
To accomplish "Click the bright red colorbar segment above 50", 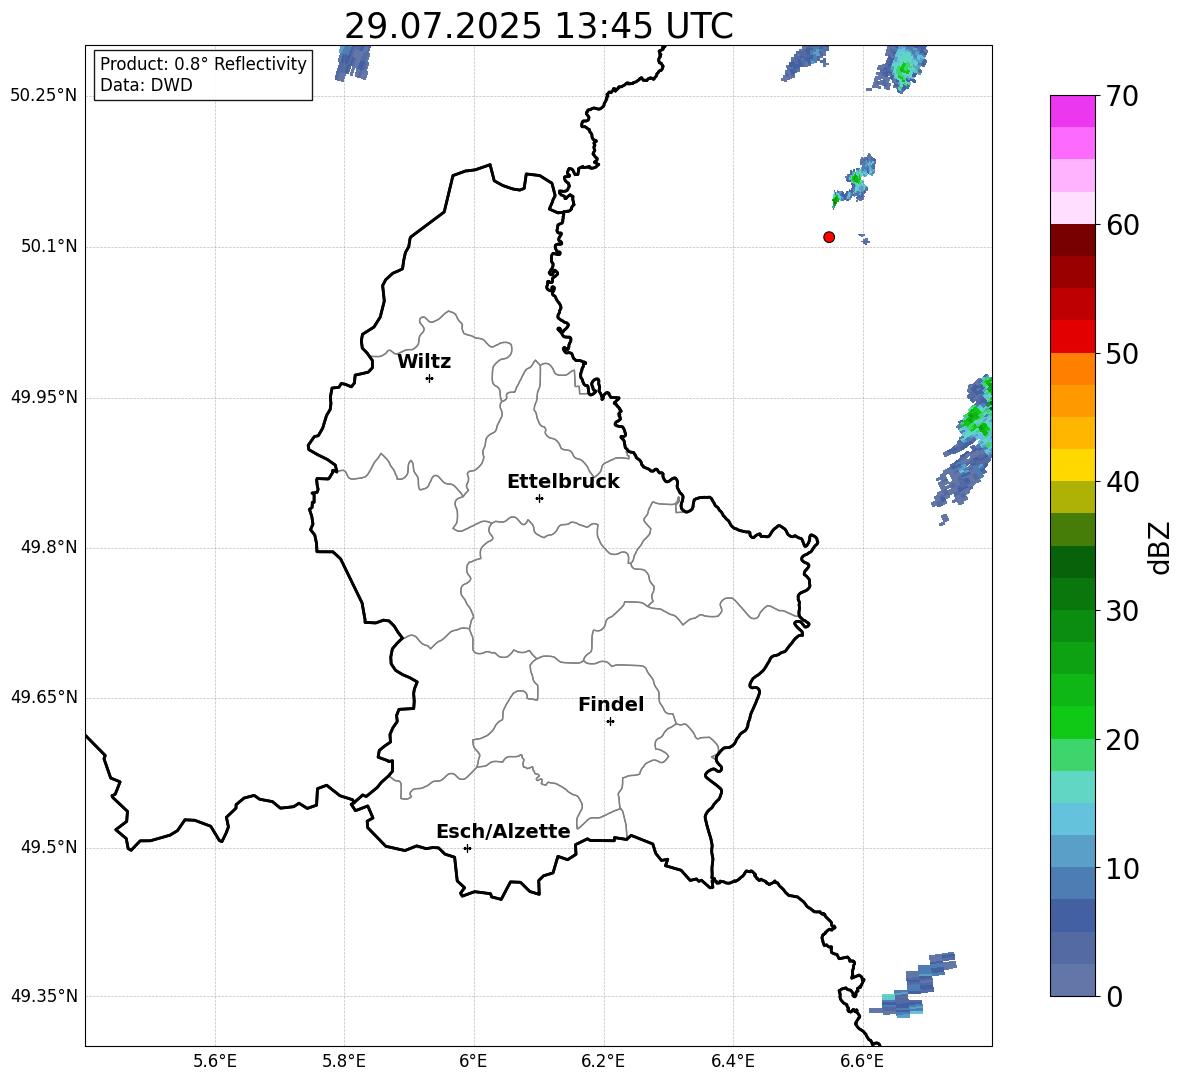I will click(x=1072, y=337).
